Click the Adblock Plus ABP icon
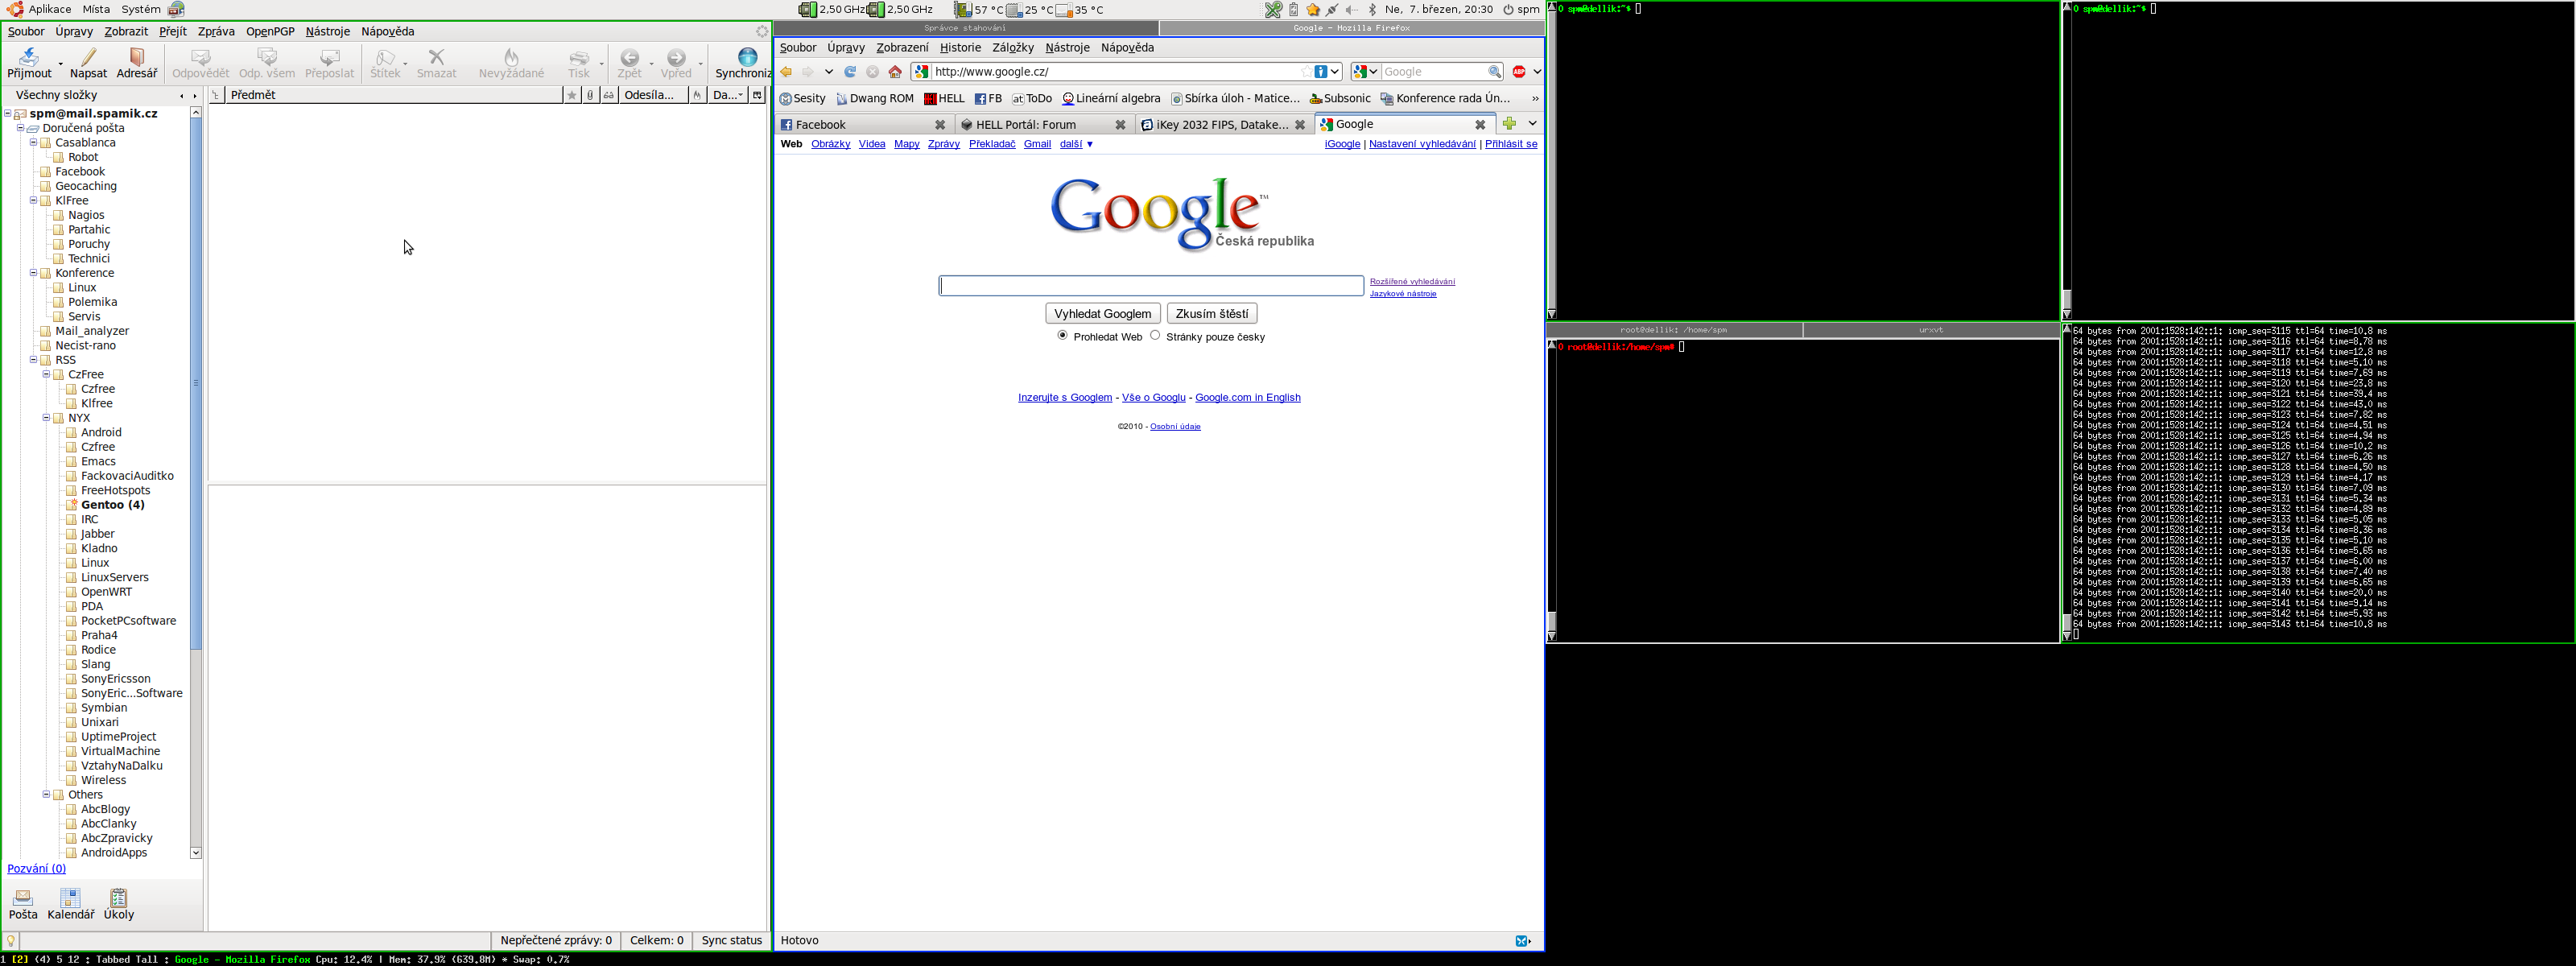 tap(1519, 72)
